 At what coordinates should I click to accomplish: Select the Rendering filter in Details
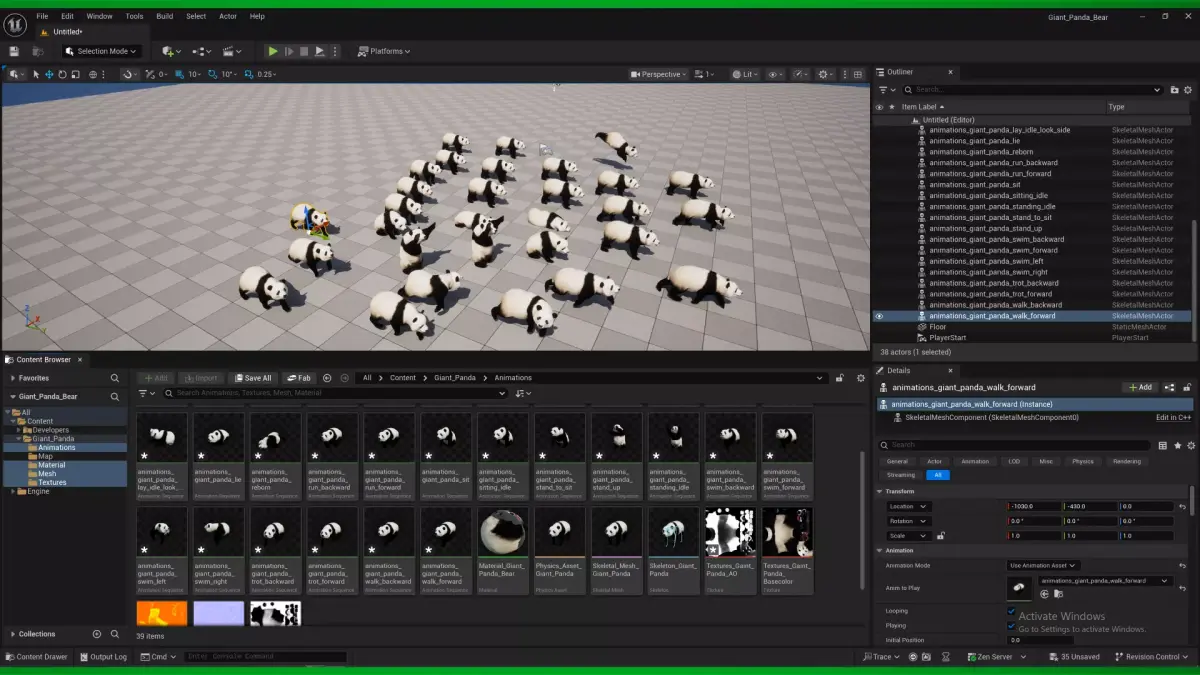(1127, 461)
